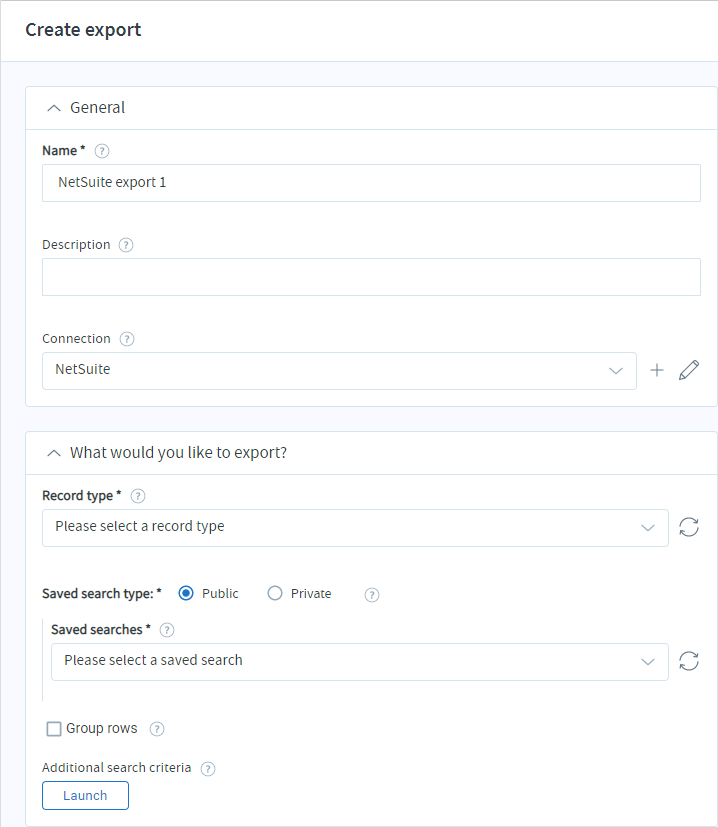Select the Public saved search type
718x827 pixels.
pyautogui.click(x=186, y=593)
